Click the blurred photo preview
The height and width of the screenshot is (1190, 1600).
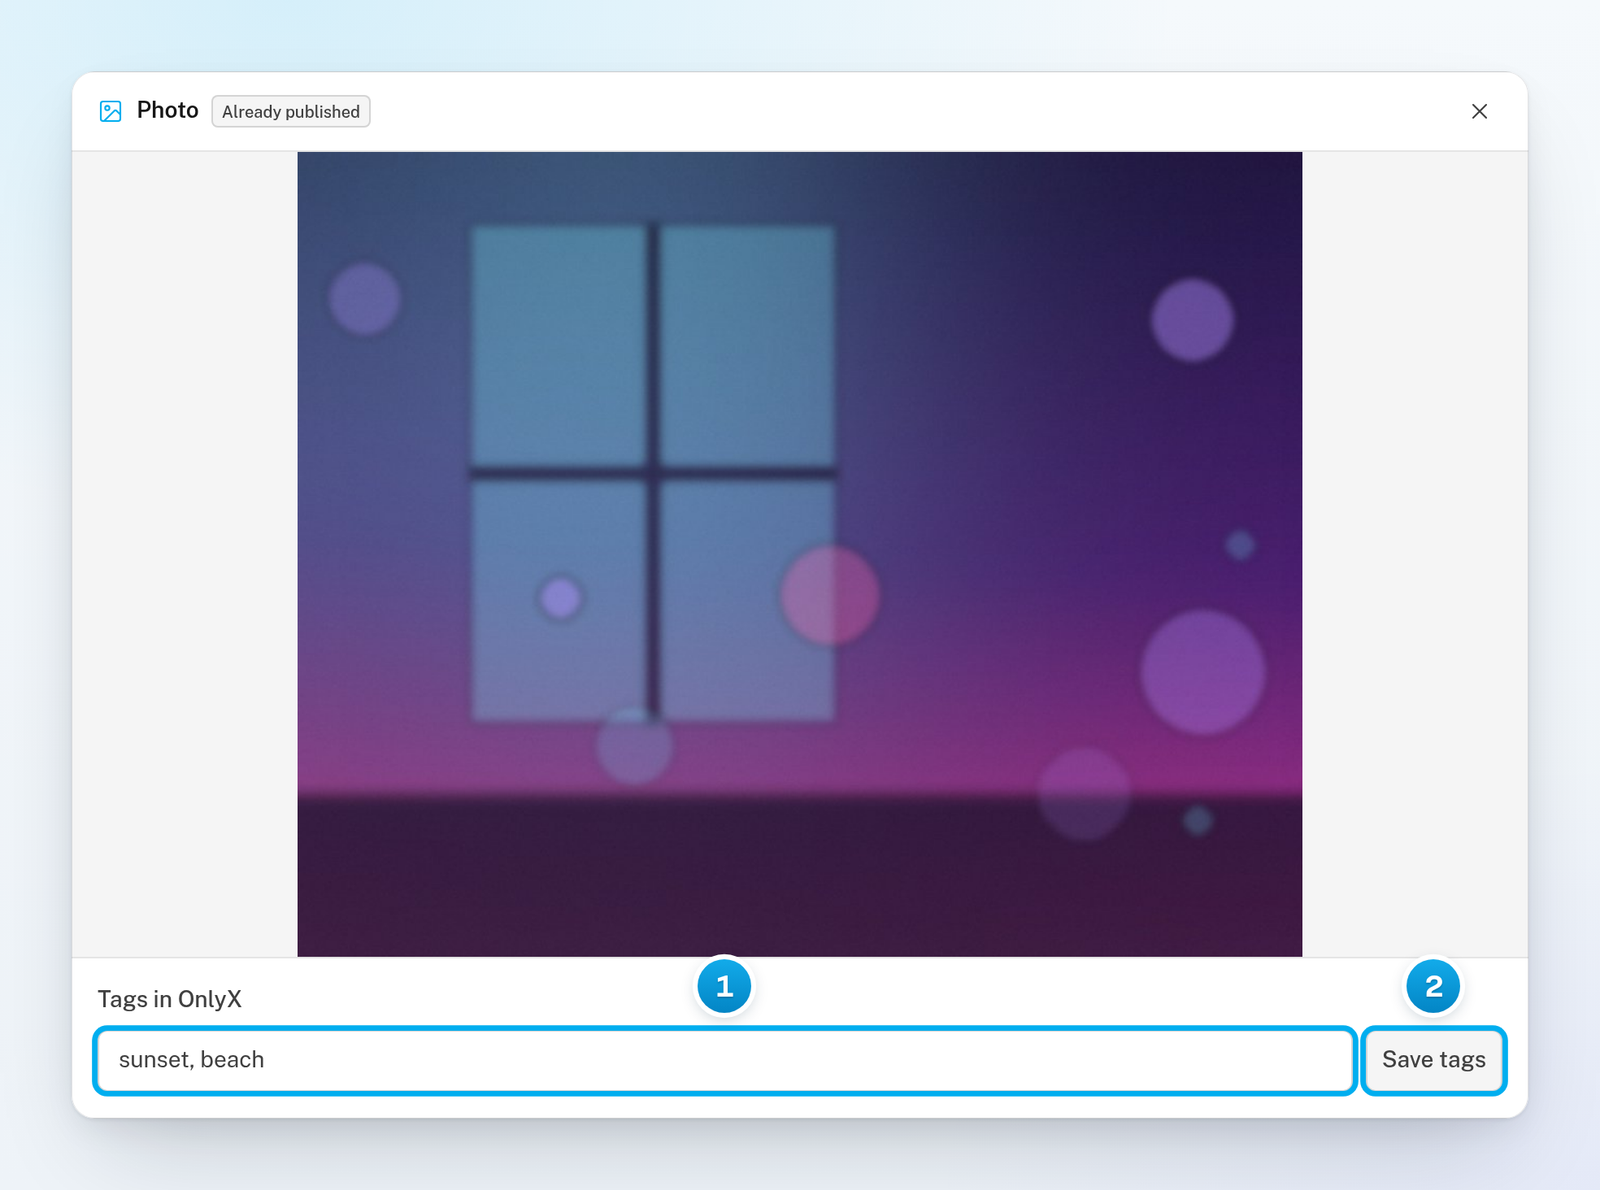pyautogui.click(x=800, y=554)
